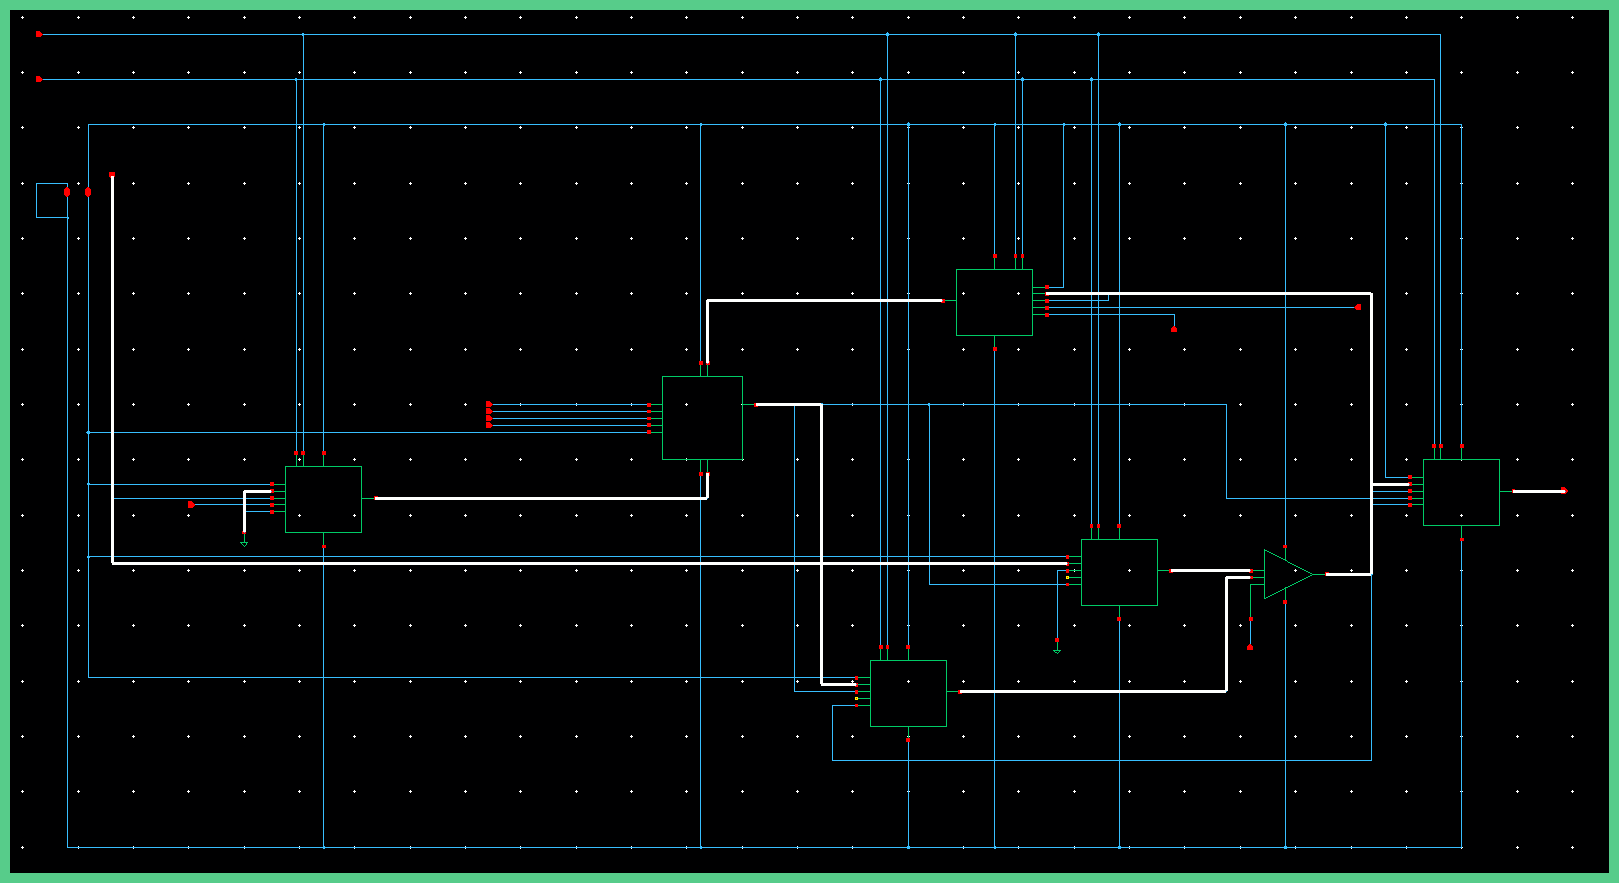Select the green block beside the left ground symbol
The image size is (1619, 883).
click(x=323, y=499)
